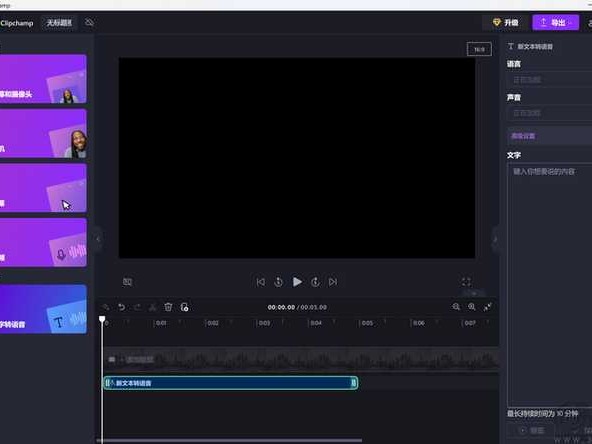Zoom in the timeline
592x444 pixels.
pos(472,307)
